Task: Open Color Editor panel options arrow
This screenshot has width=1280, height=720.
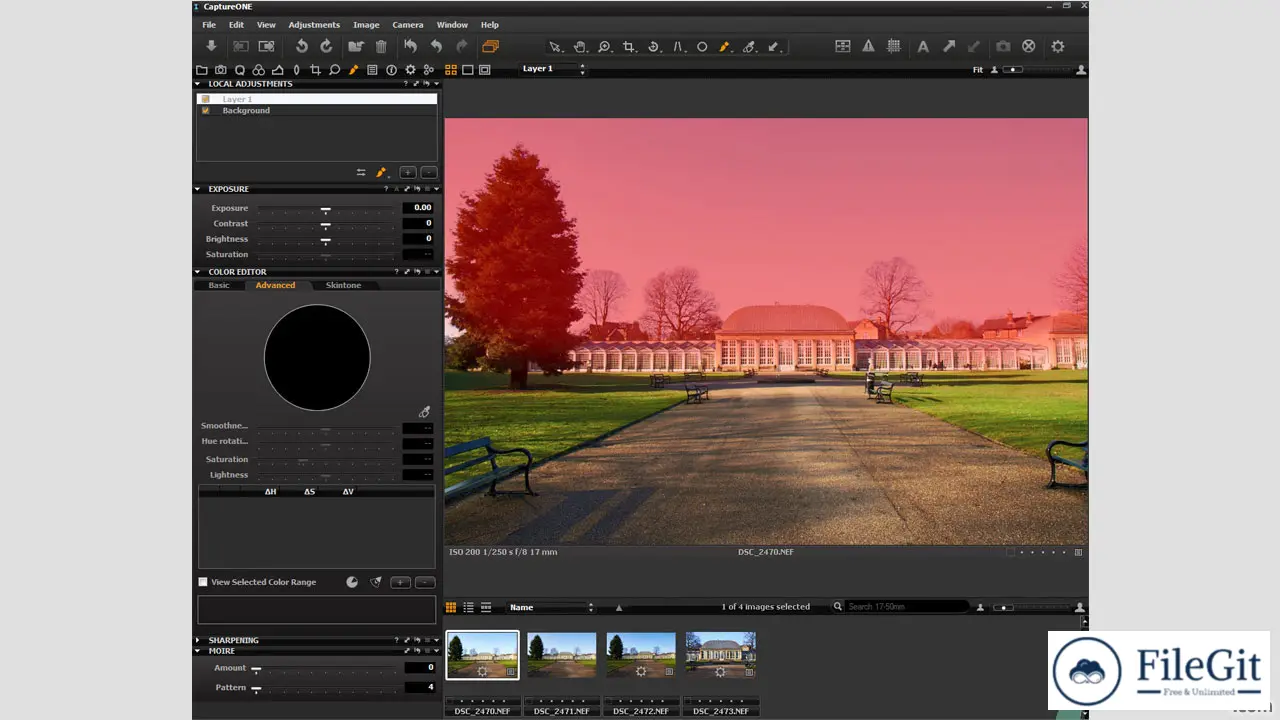Action: click(x=437, y=272)
